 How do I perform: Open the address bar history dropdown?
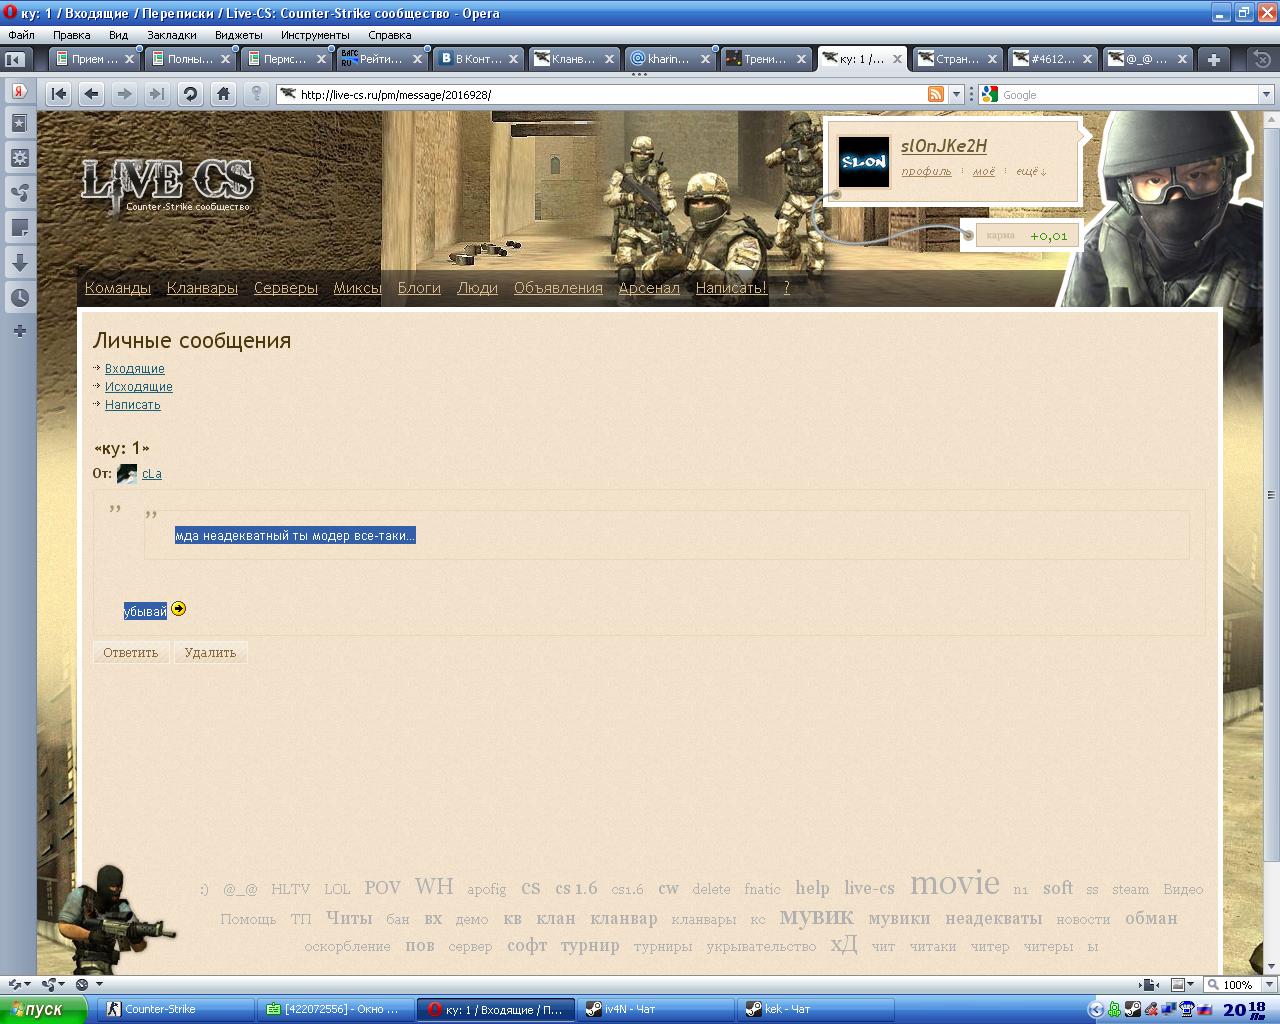click(x=956, y=94)
